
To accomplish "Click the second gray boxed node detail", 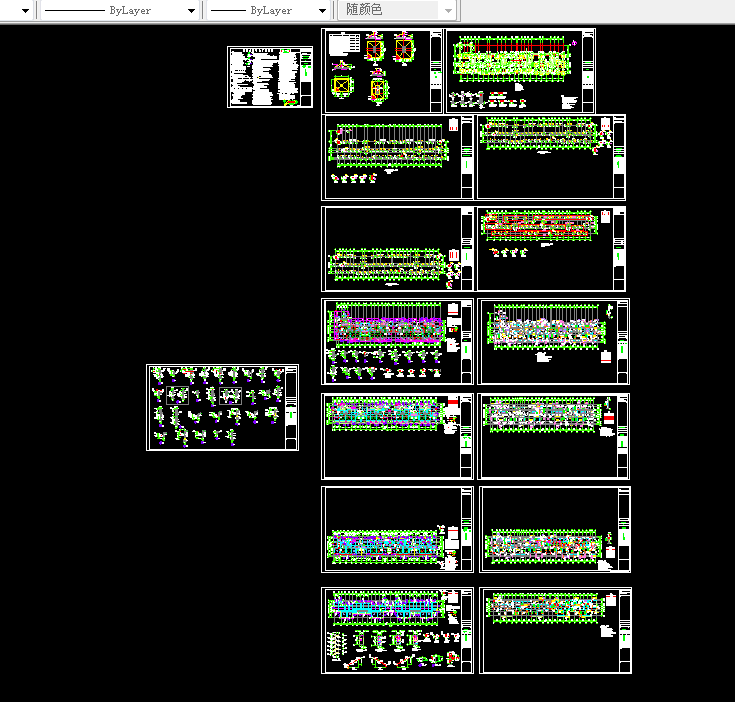I will pyautogui.click(x=231, y=396).
